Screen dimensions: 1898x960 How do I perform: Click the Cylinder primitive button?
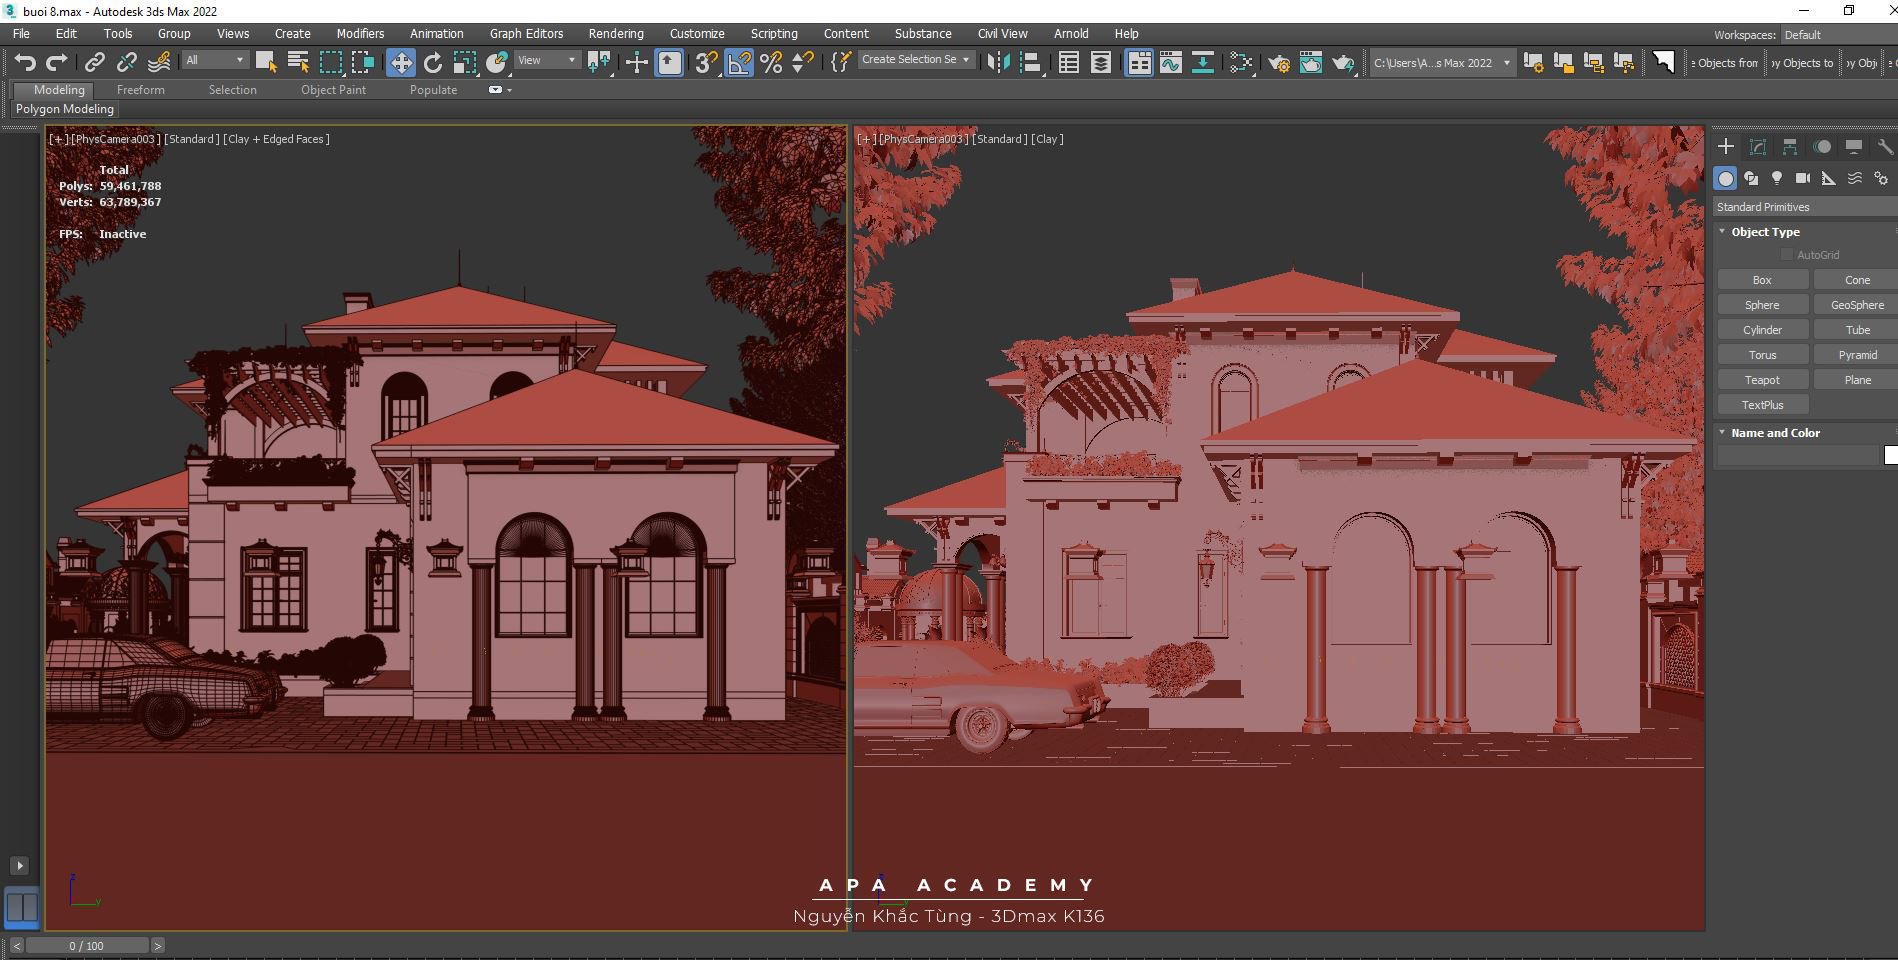1762,330
